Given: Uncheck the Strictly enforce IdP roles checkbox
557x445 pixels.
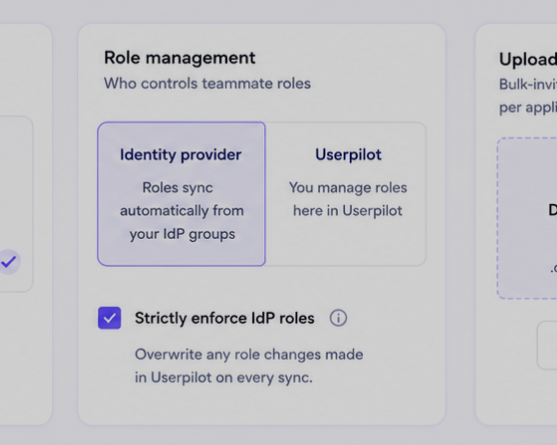Looking at the screenshot, I should pos(109,318).
